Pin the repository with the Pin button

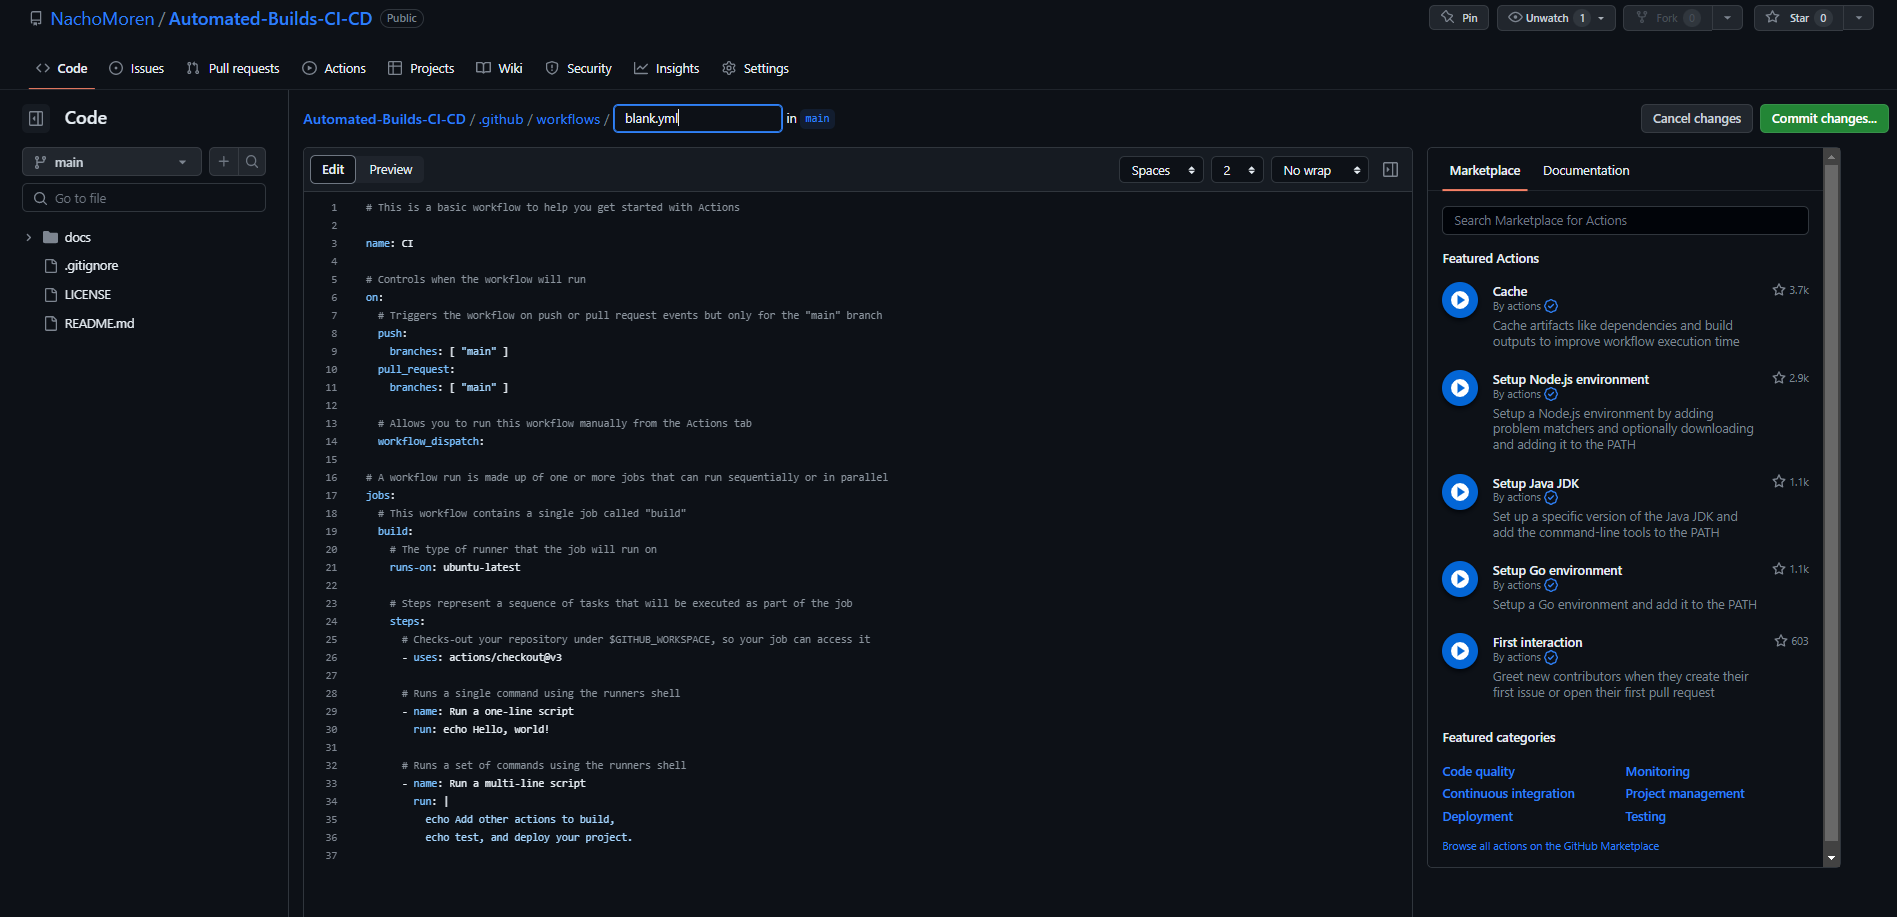pos(1459,18)
